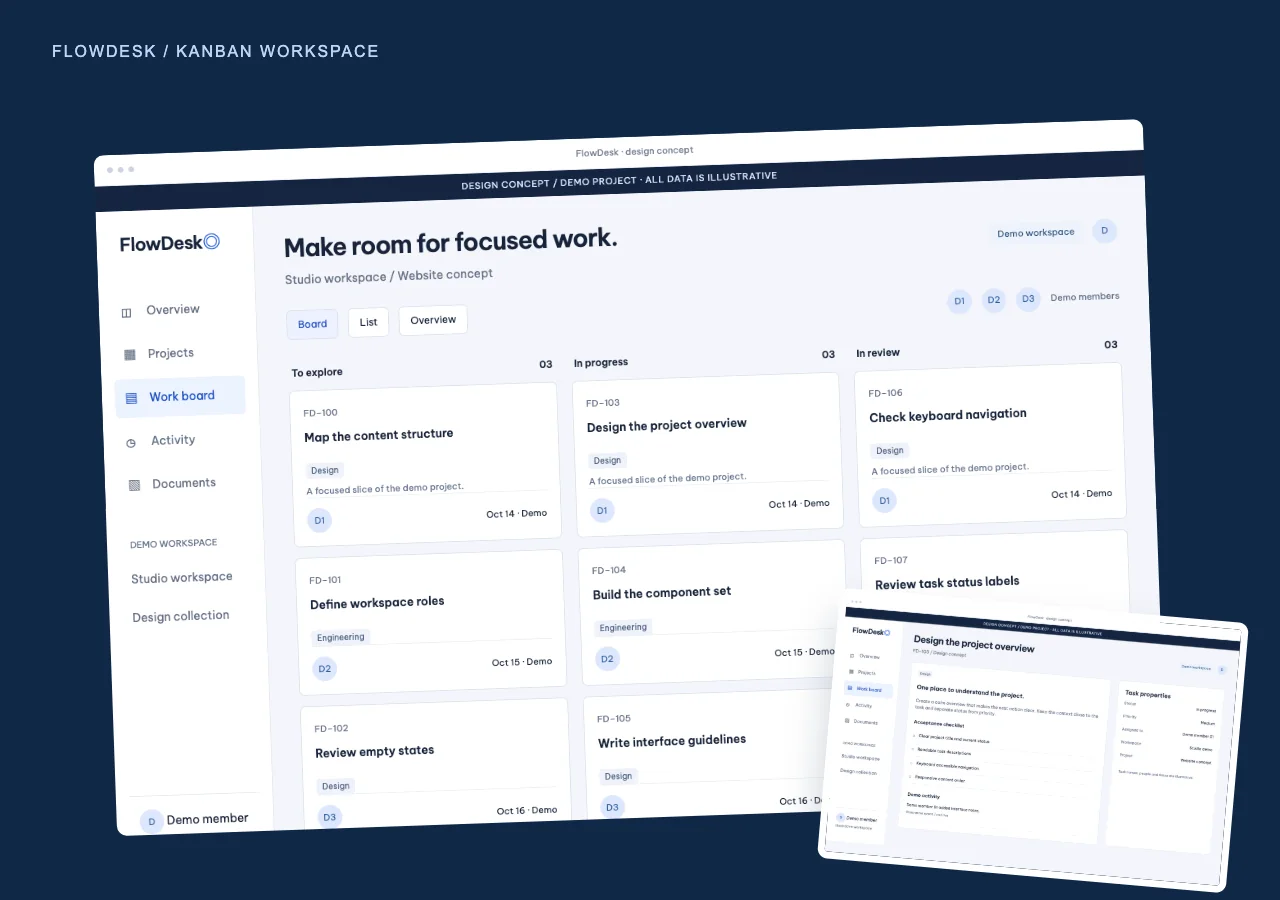This screenshot has height=900, width=1280.
Task: Select the Work board icon in the board window sidebar
Action: tap(131, 398)
